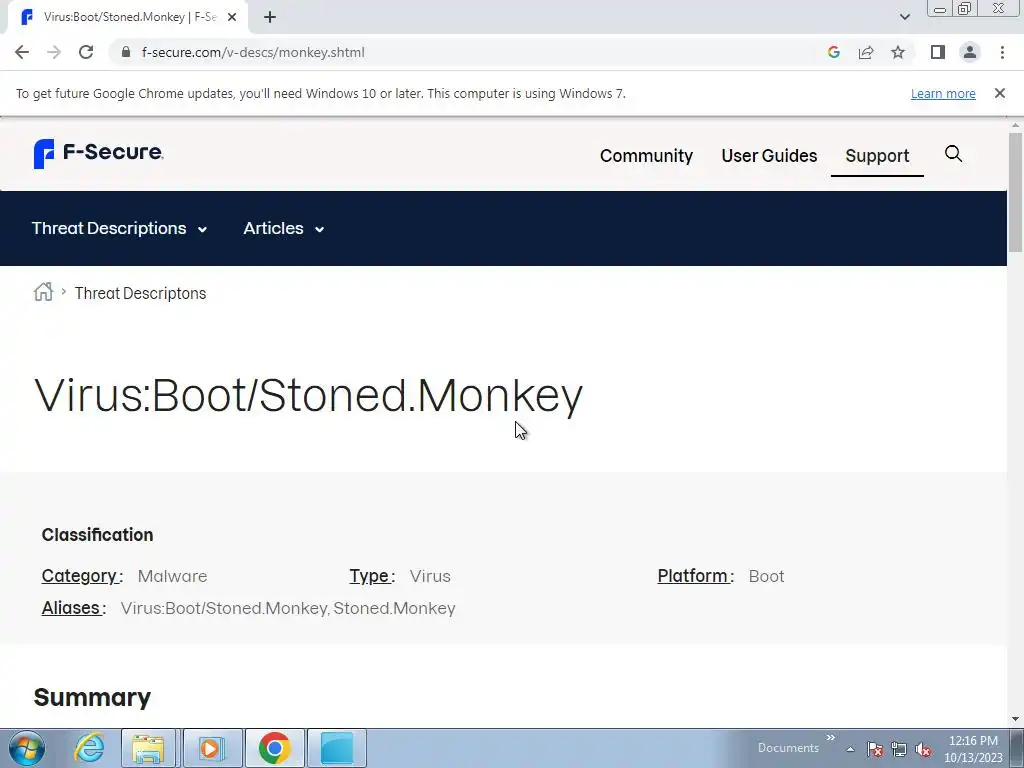Click the Google icon in address bar
Viewport: 1024px width, 768px height.
833,52
